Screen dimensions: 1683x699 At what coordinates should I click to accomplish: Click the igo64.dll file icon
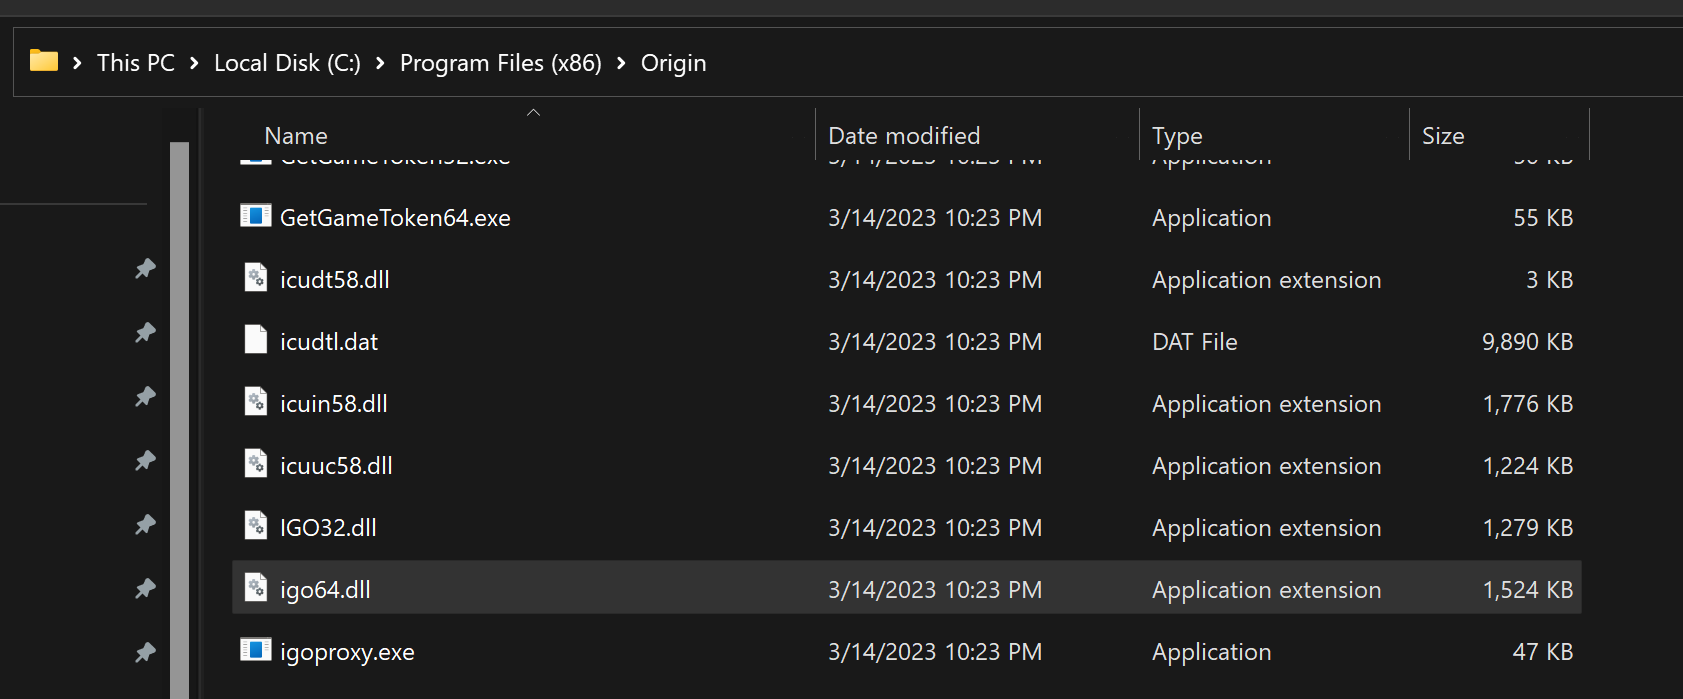coord(256,588)
